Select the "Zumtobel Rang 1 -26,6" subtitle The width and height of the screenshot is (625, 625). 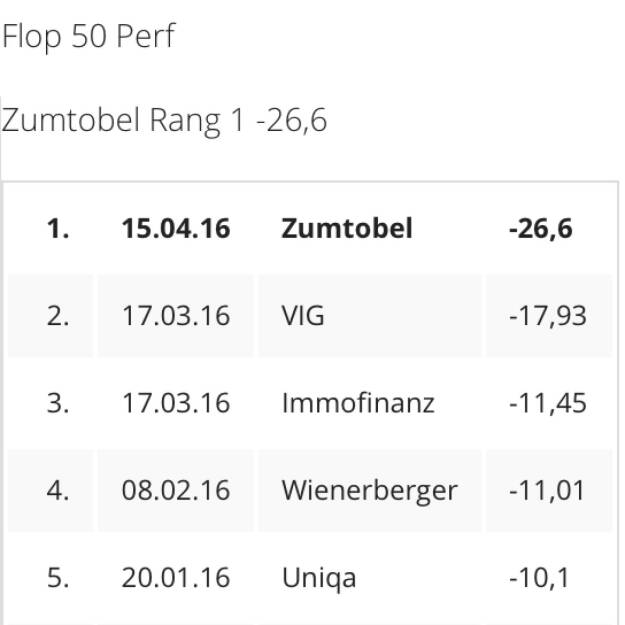click(164, 121)
